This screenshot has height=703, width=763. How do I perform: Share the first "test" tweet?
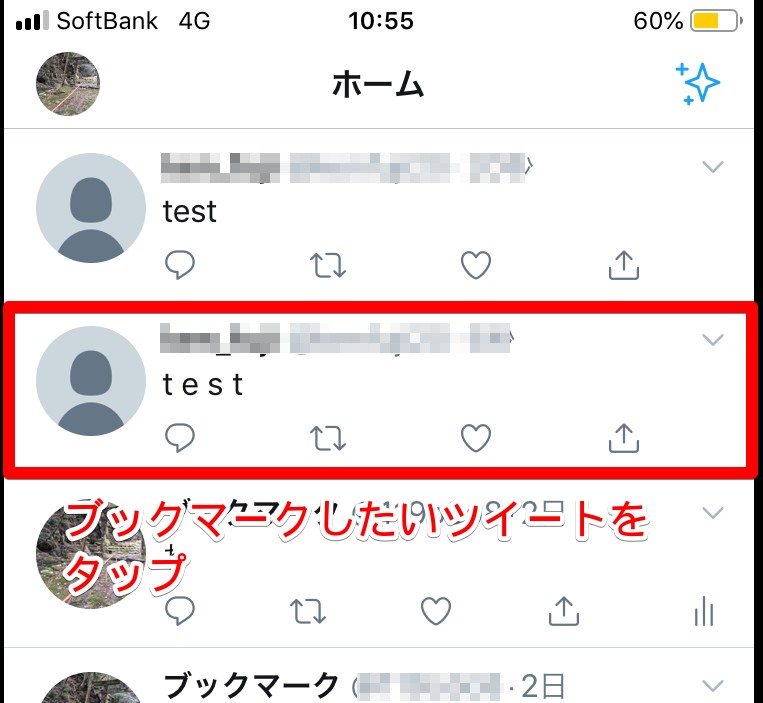(x=624, y=265)
